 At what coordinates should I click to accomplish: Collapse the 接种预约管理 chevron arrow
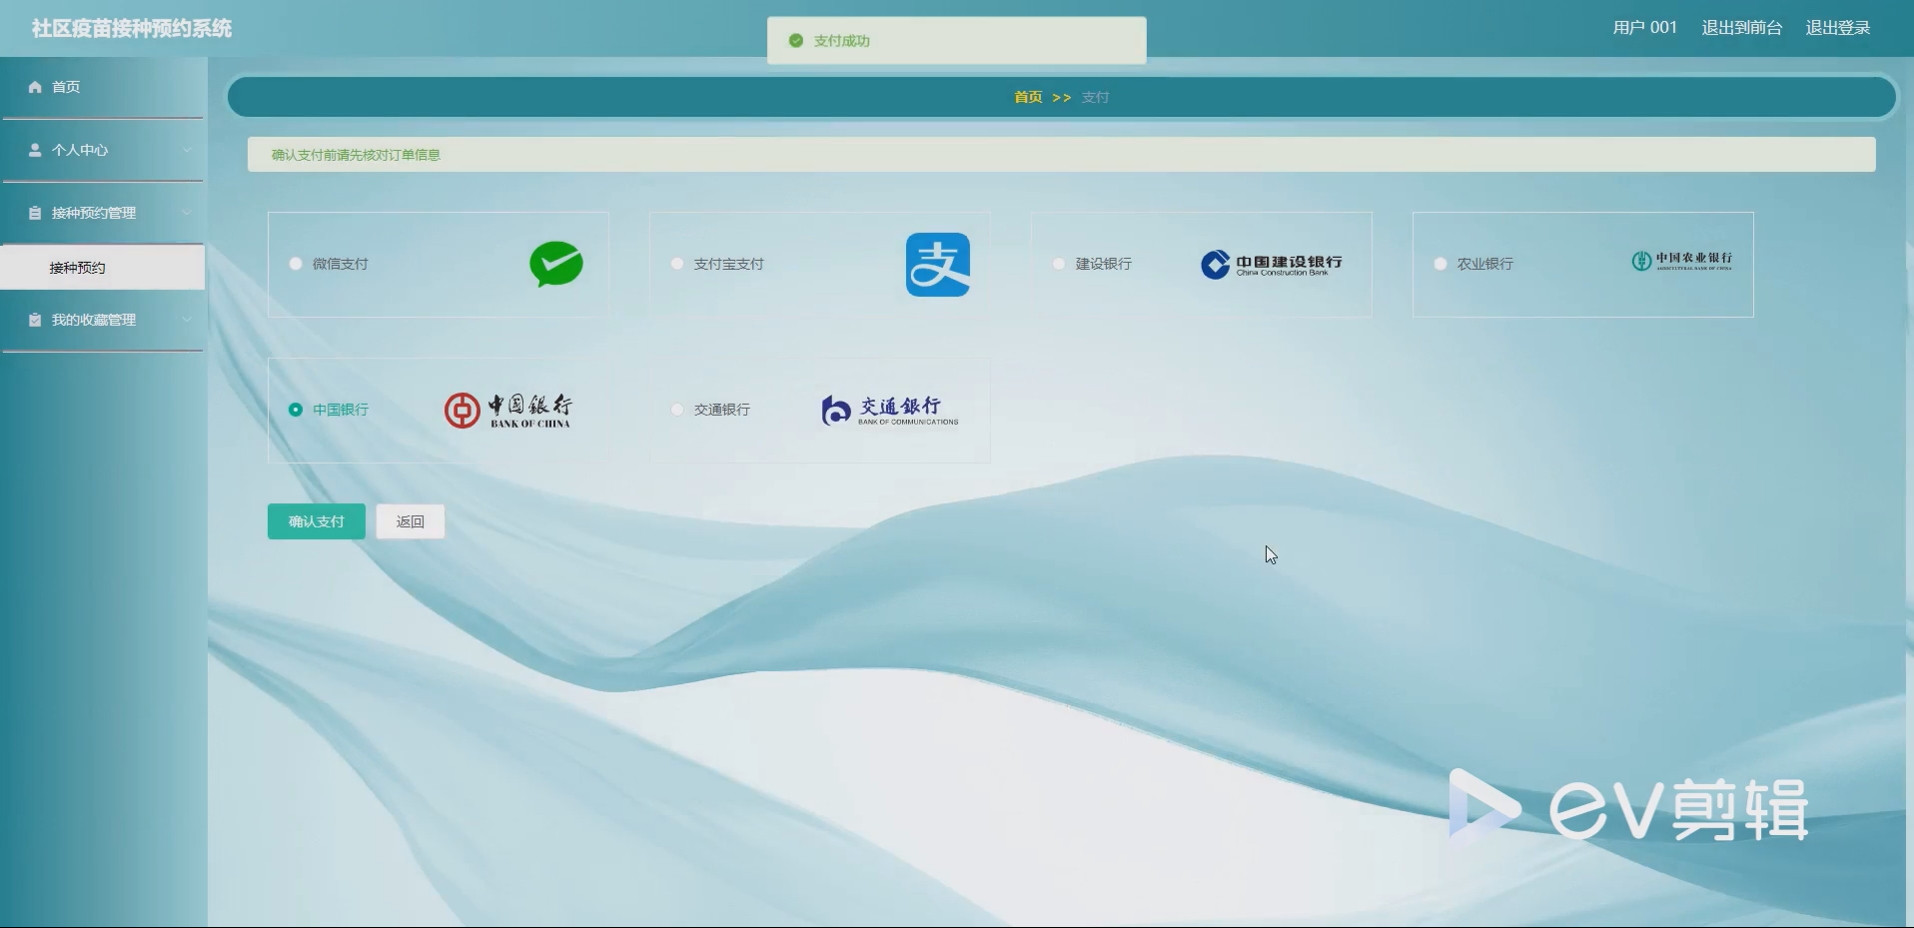187,213
